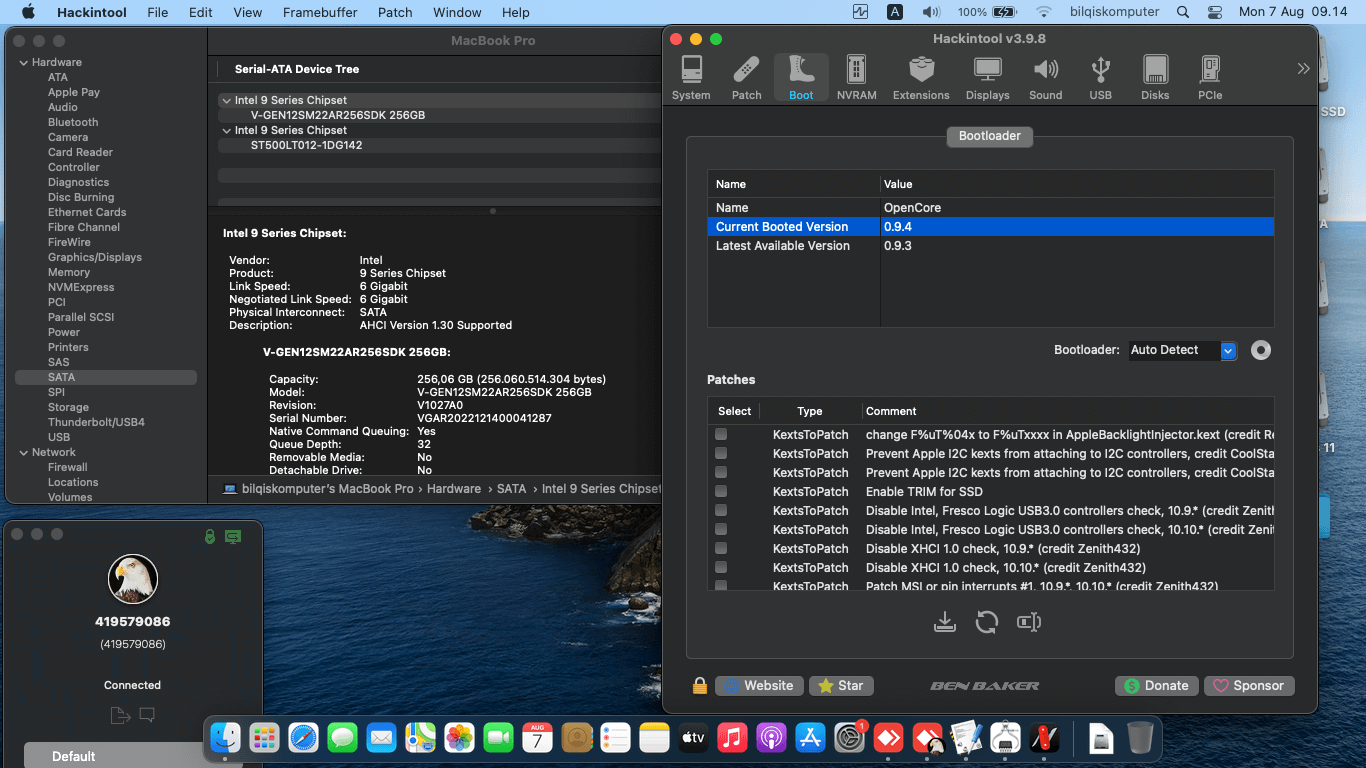1366x768 pixels.
Task: Tick the Disable XHCI 1.0 check 10.9.* checkbox
Action: pyautogui.click(x=721, y=548)
